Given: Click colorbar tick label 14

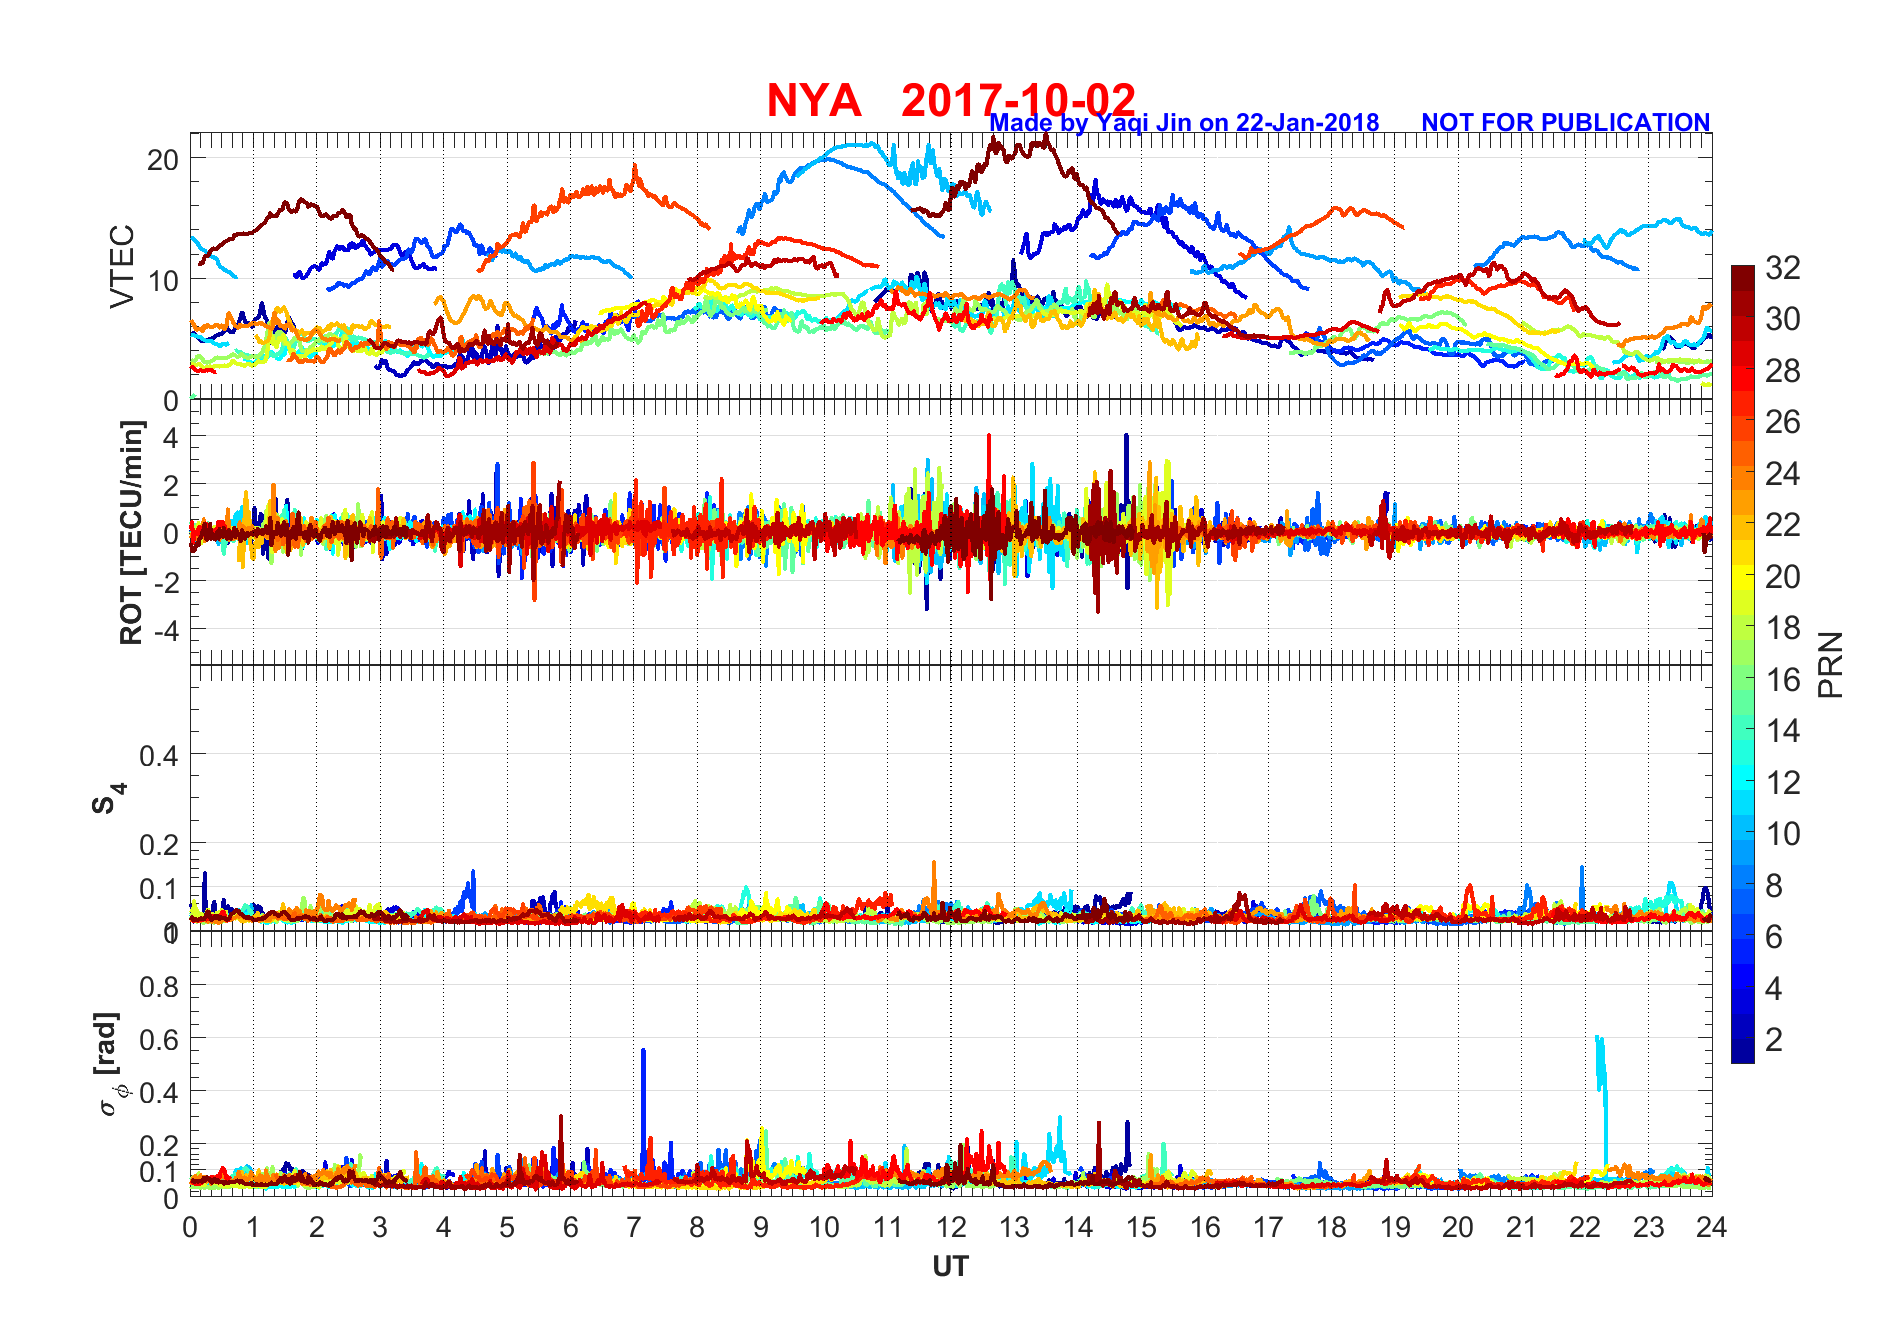Looking at the screenshot, I should [x=1783, y=730].
